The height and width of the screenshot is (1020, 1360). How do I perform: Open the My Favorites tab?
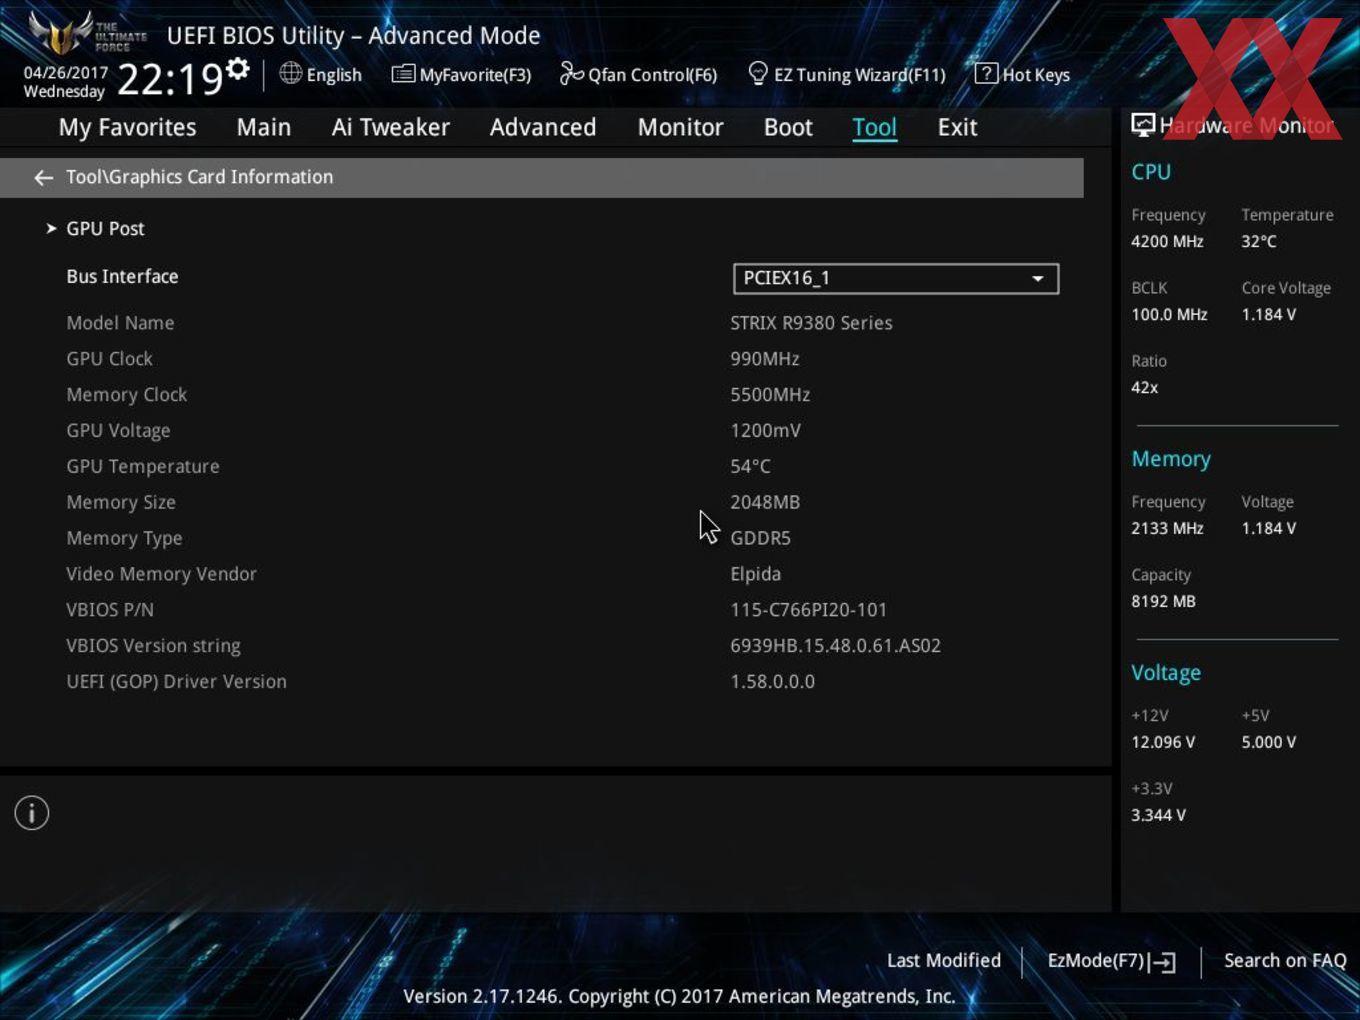[x=127, y=127]
